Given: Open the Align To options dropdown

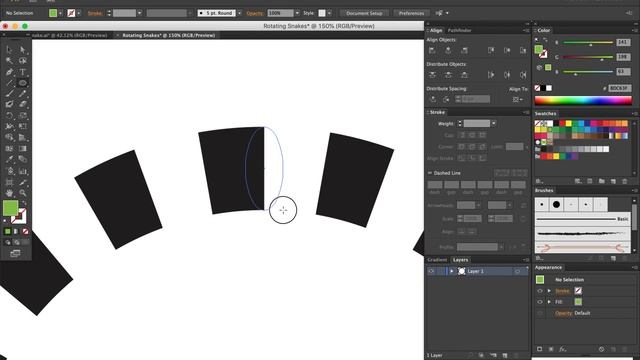Looking at the screenshot, I should point(518,99).
